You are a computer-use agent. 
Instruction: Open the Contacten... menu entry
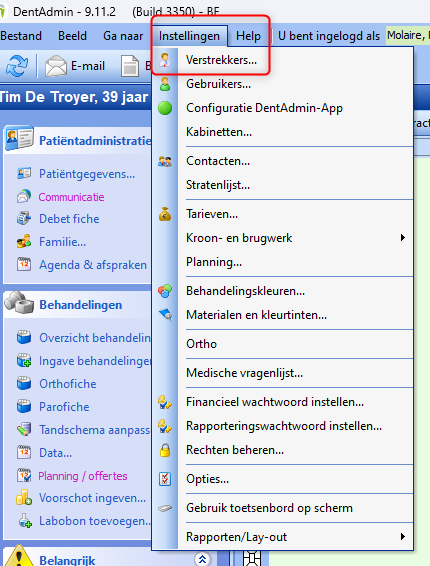(282, 161)
